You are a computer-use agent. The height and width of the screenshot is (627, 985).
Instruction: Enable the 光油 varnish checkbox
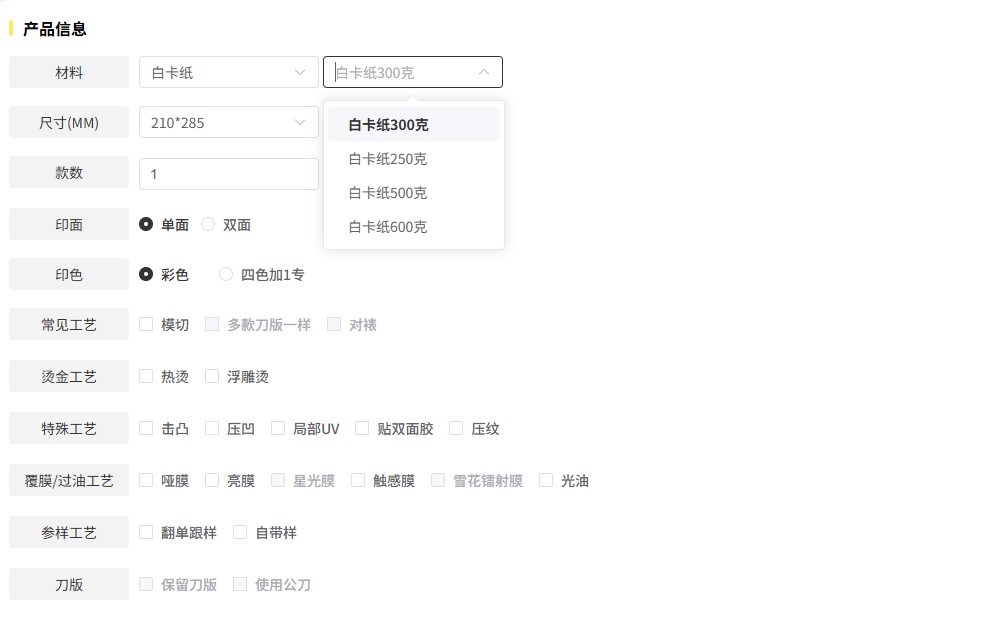[545, 480]
